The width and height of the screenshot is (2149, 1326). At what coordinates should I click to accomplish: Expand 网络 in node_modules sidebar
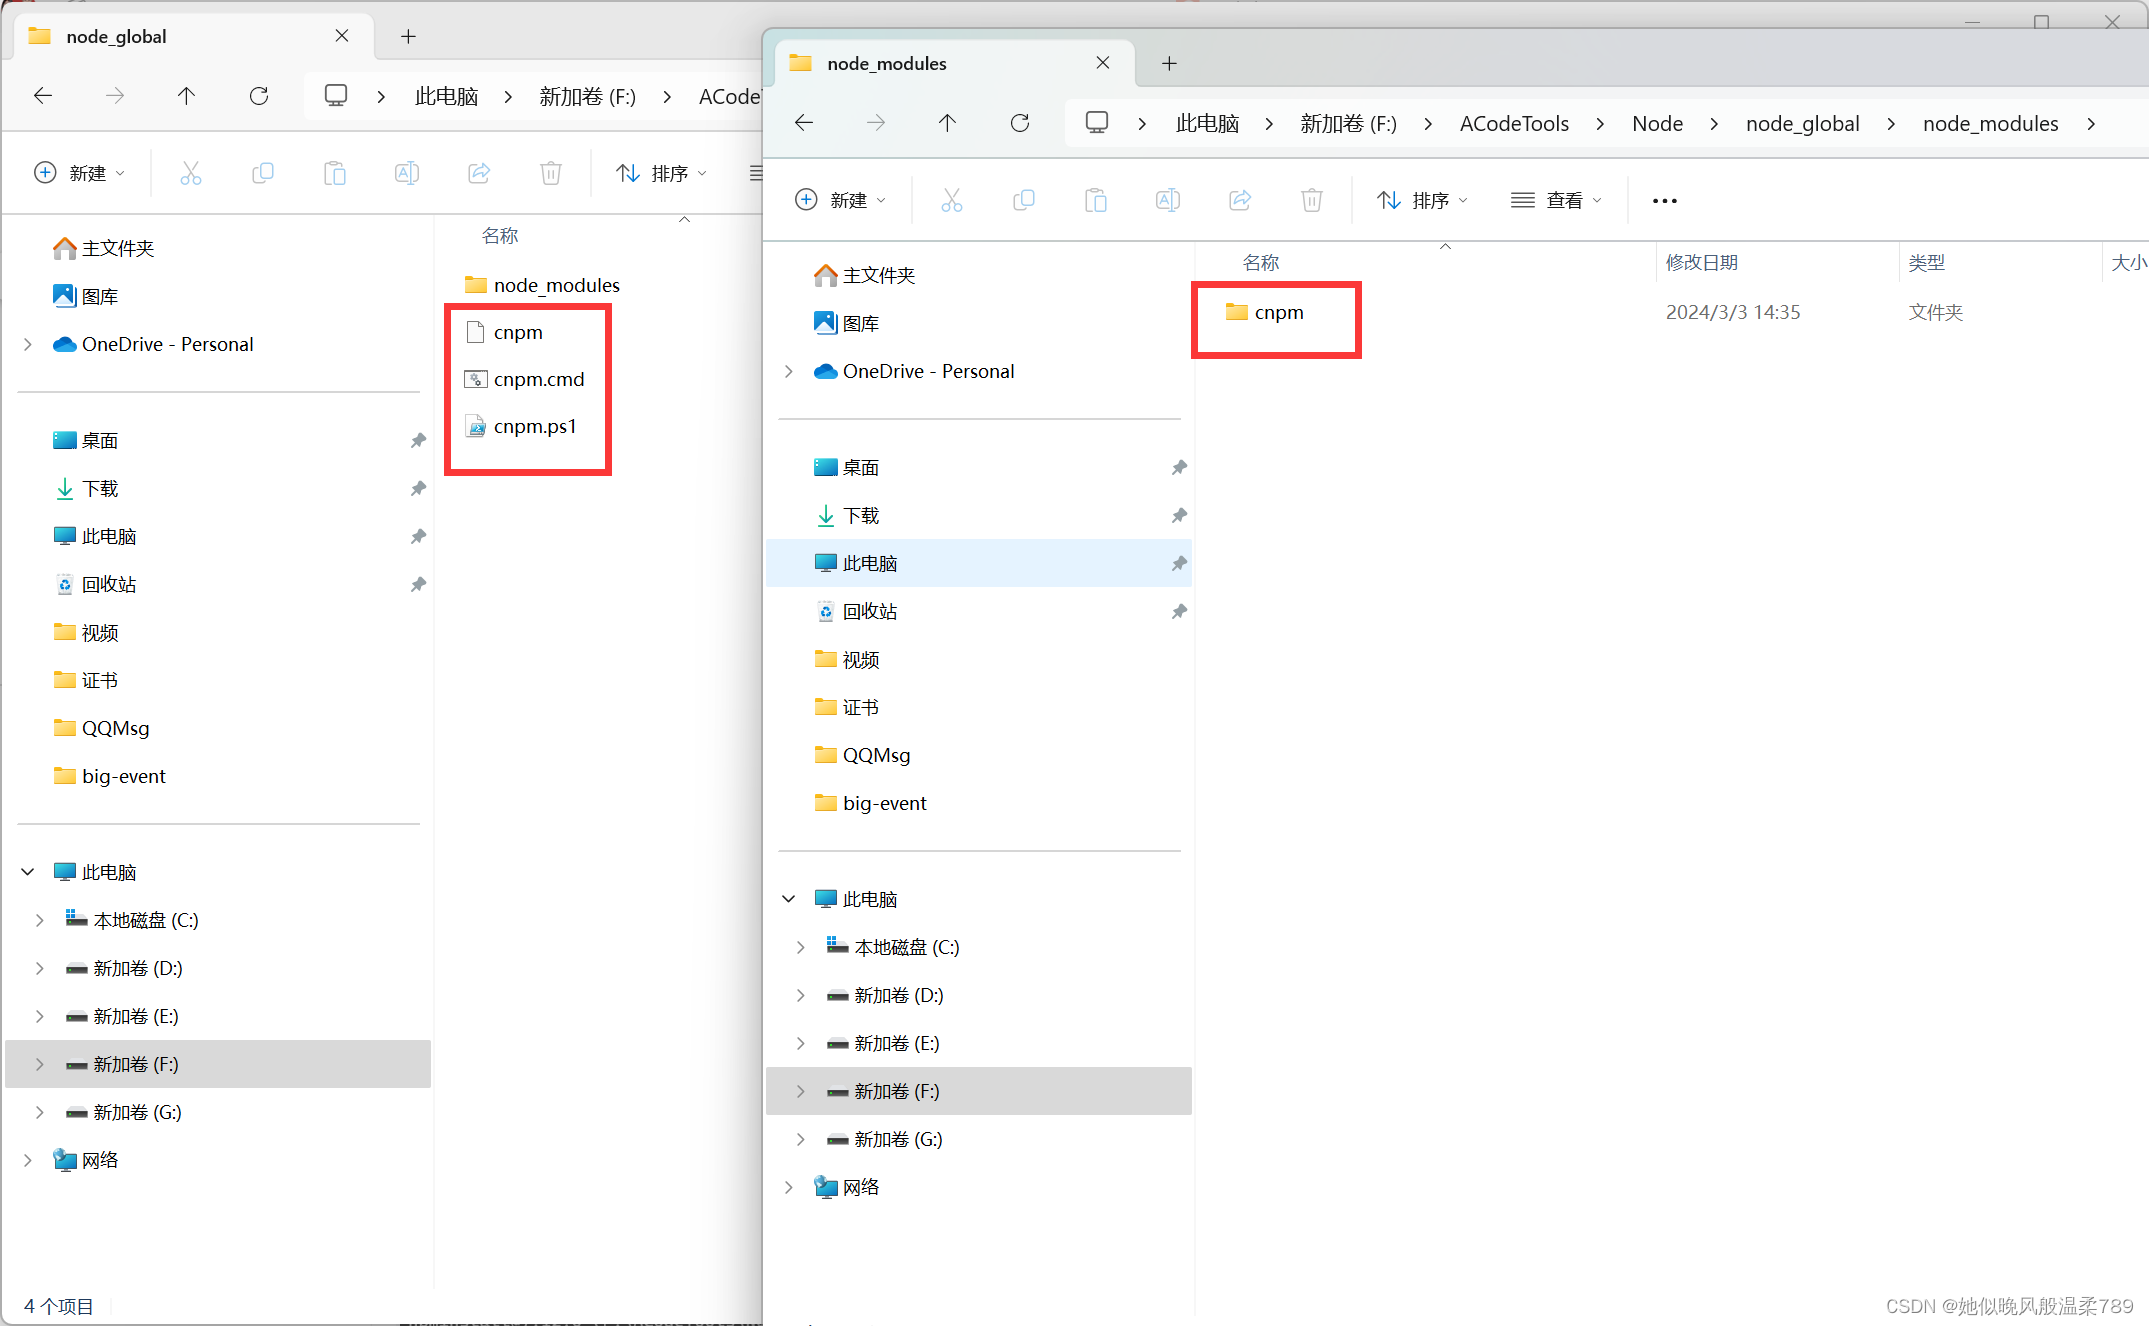[x=789, y=1187]
